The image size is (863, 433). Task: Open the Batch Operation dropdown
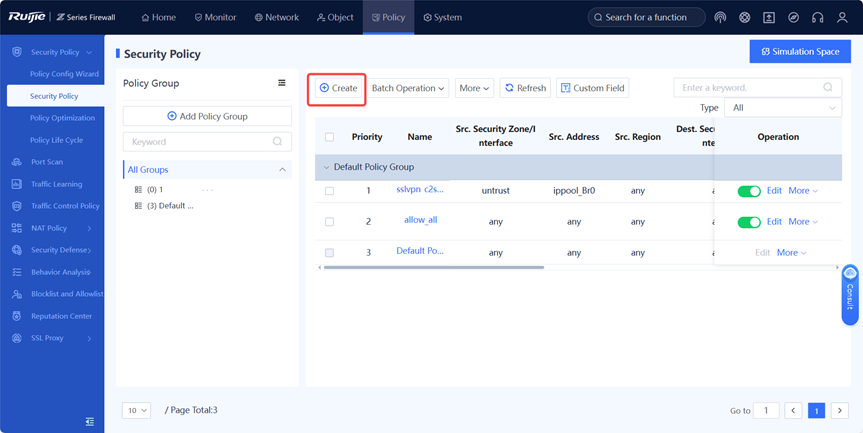(x=409, y=88)
